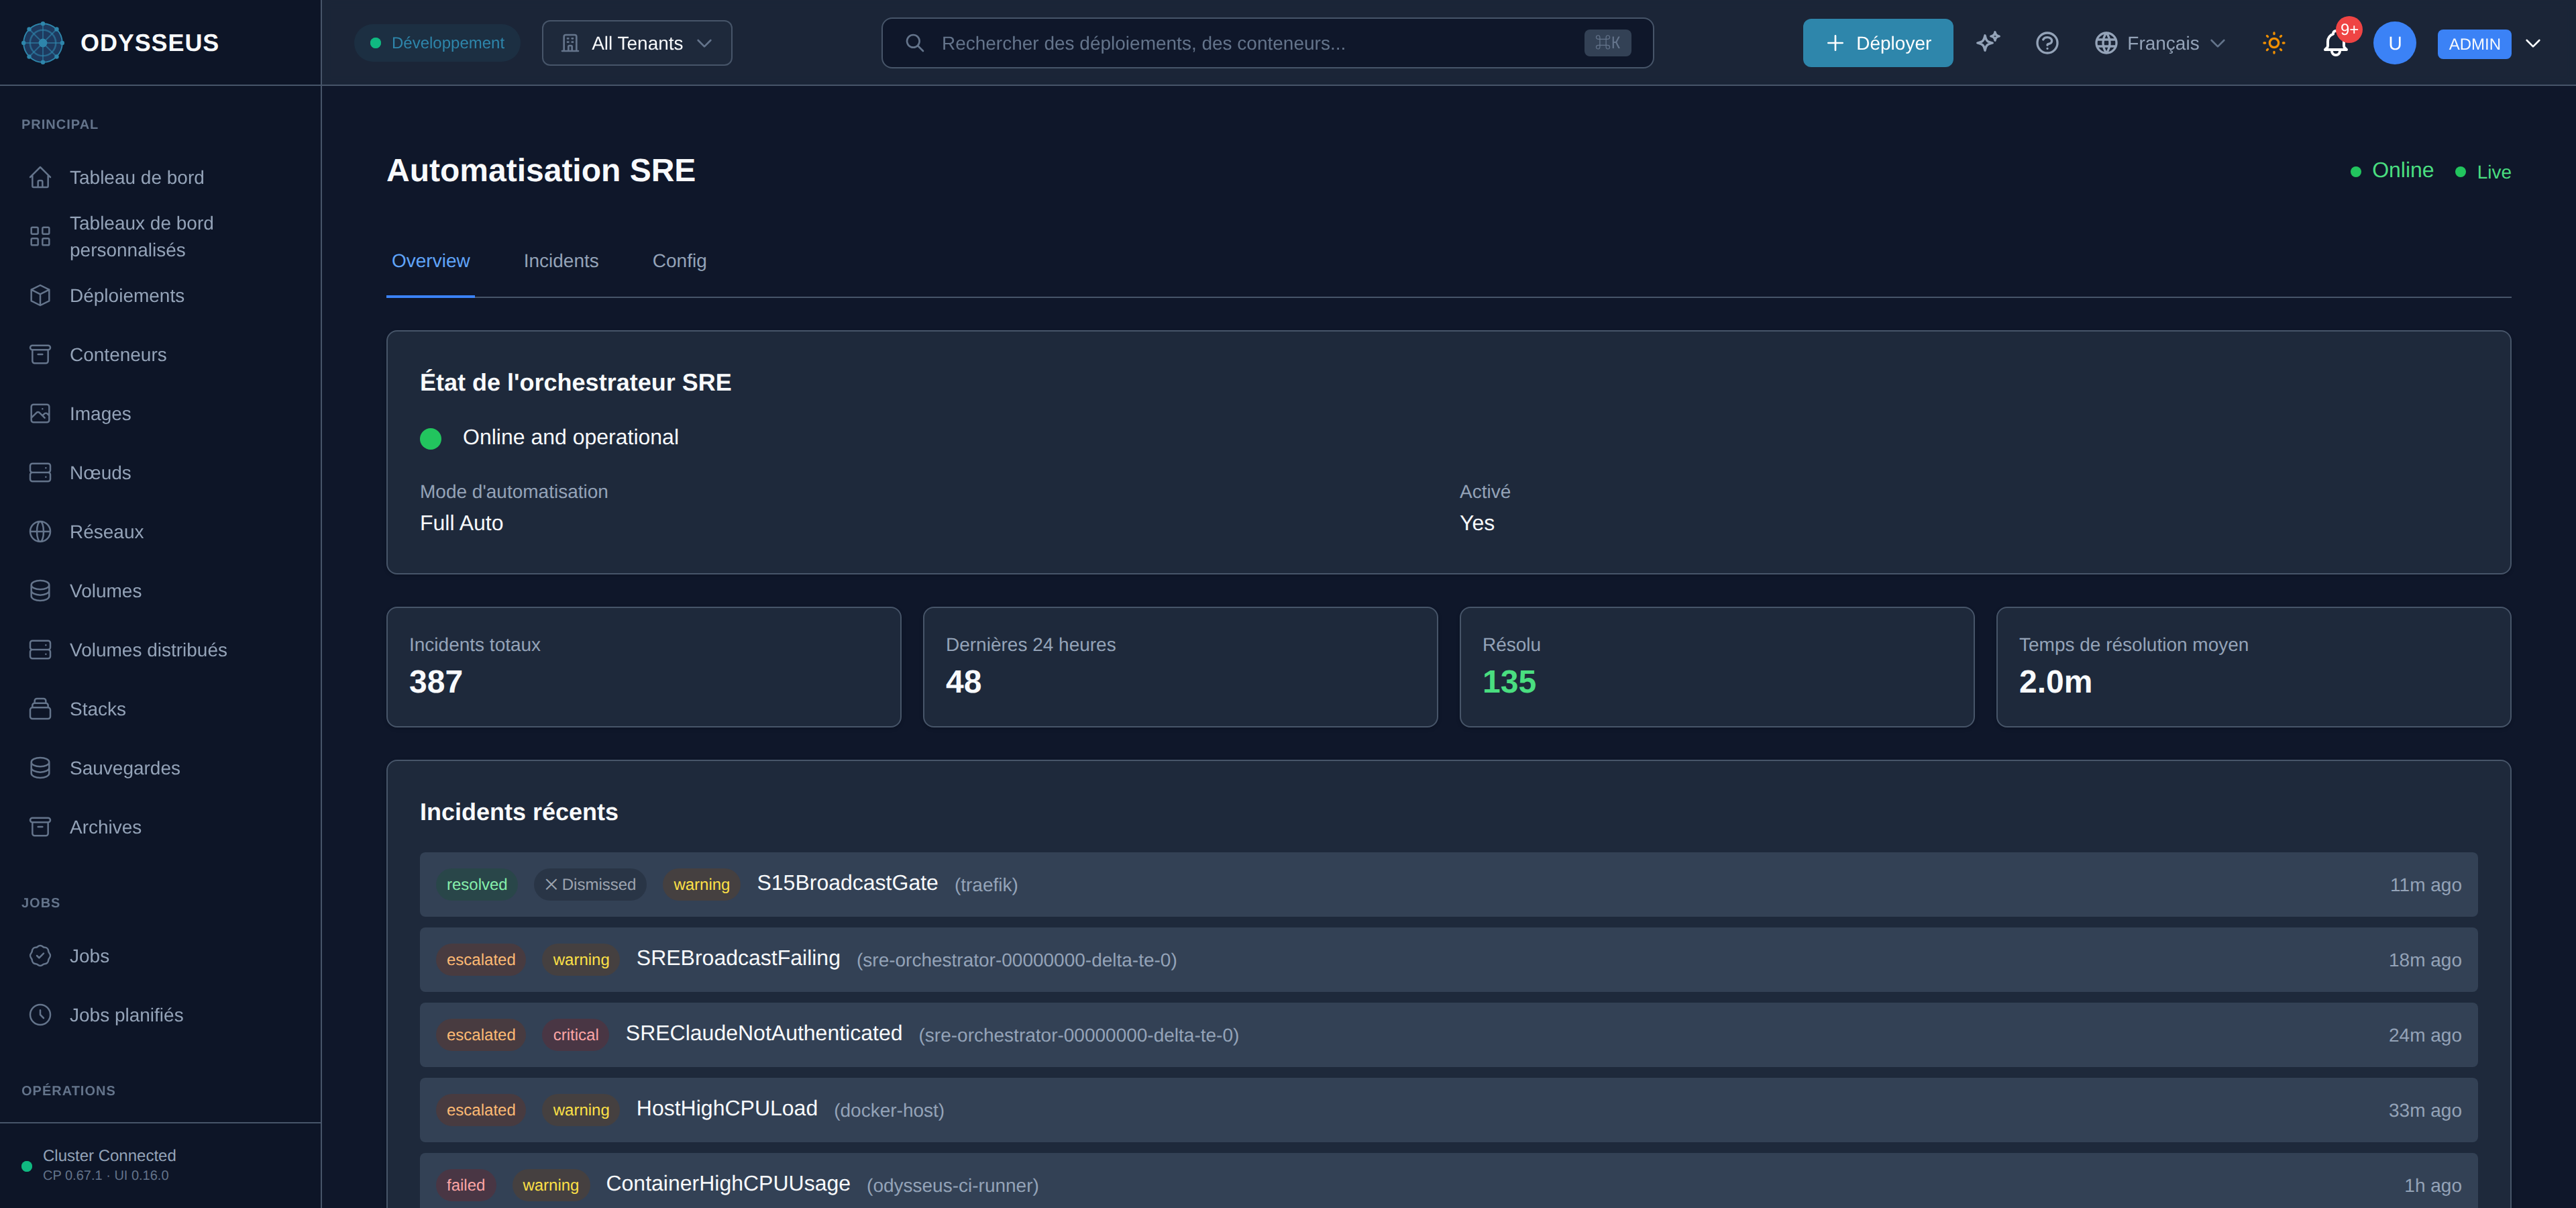
Task: Open Tableau de bord home icon
Action: pos(40,177)
